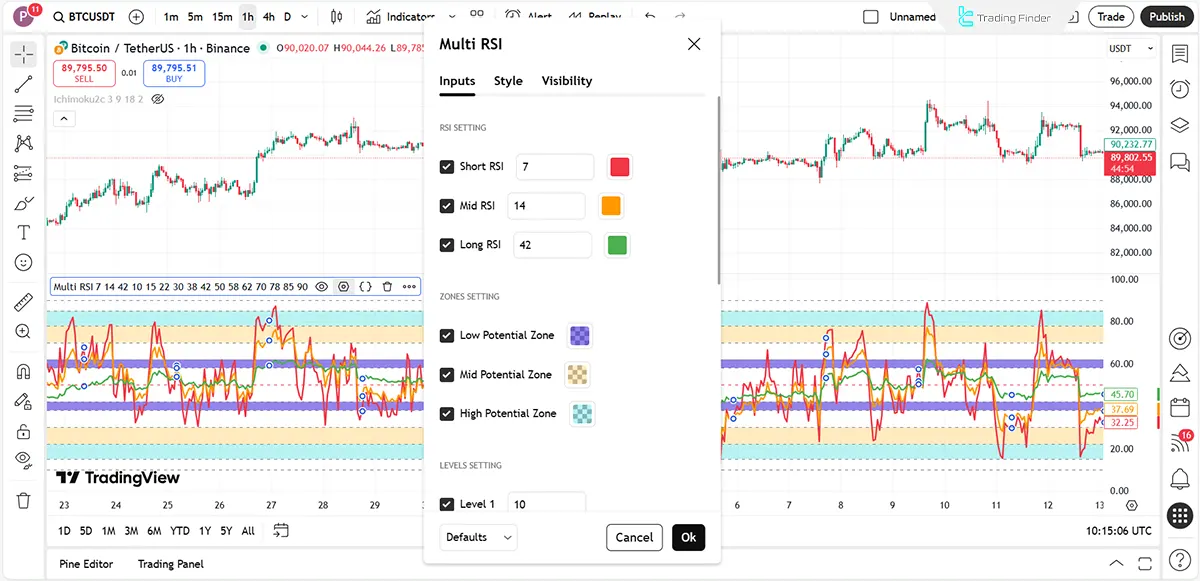Disable the Mid Potential Zone checkbox
The width and height of the screenshot is (1200, 581).
(x=446, y=374)
